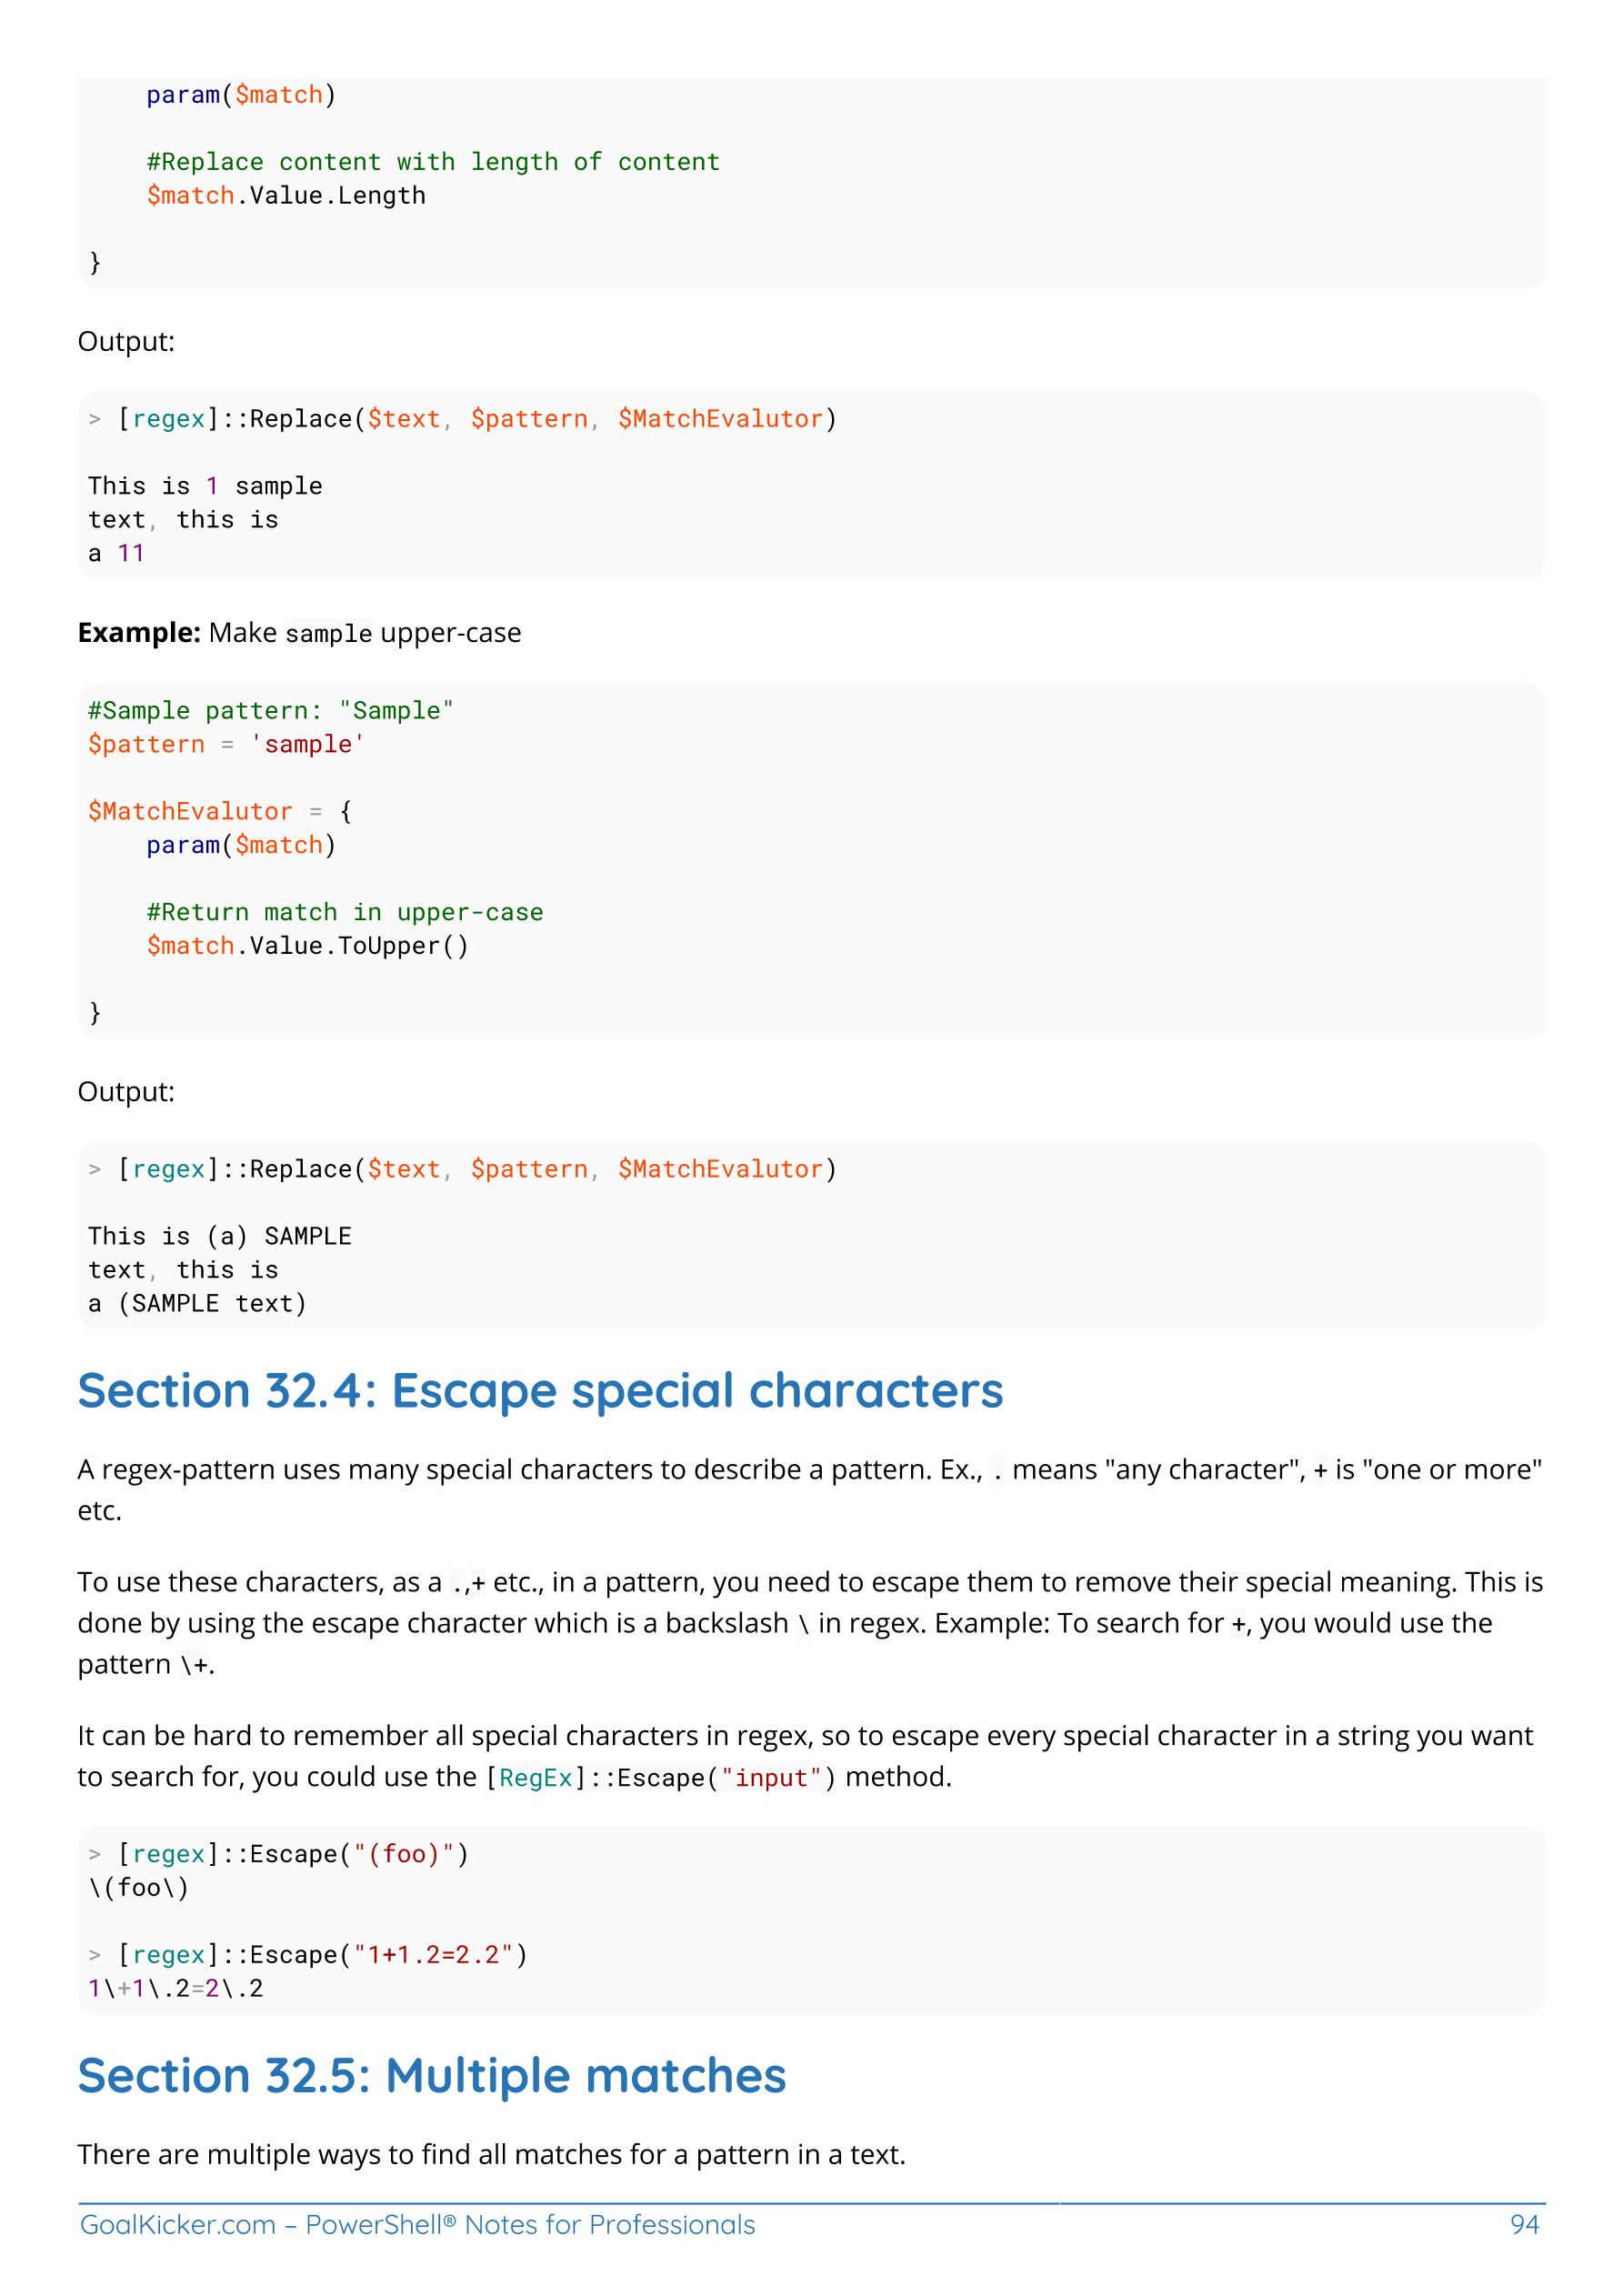Click the second 'Output:' label above SAMPLE output
The width and height of the screenshot is (1623, 2296).
tap(126, 1092)
